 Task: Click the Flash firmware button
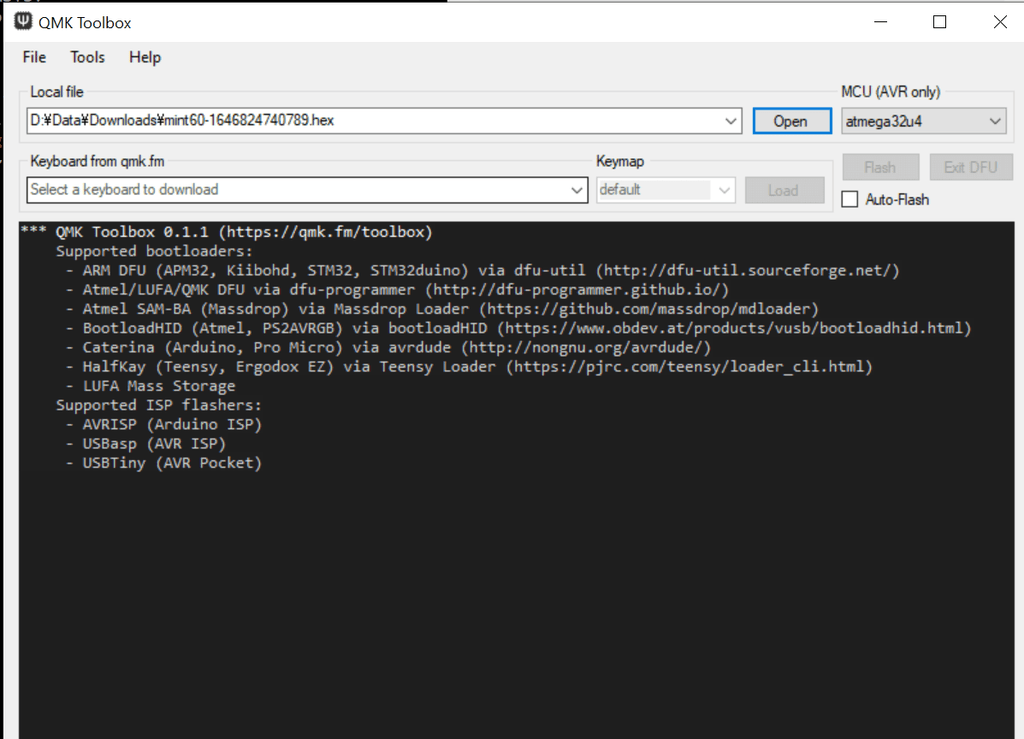(x=880, y=166)
